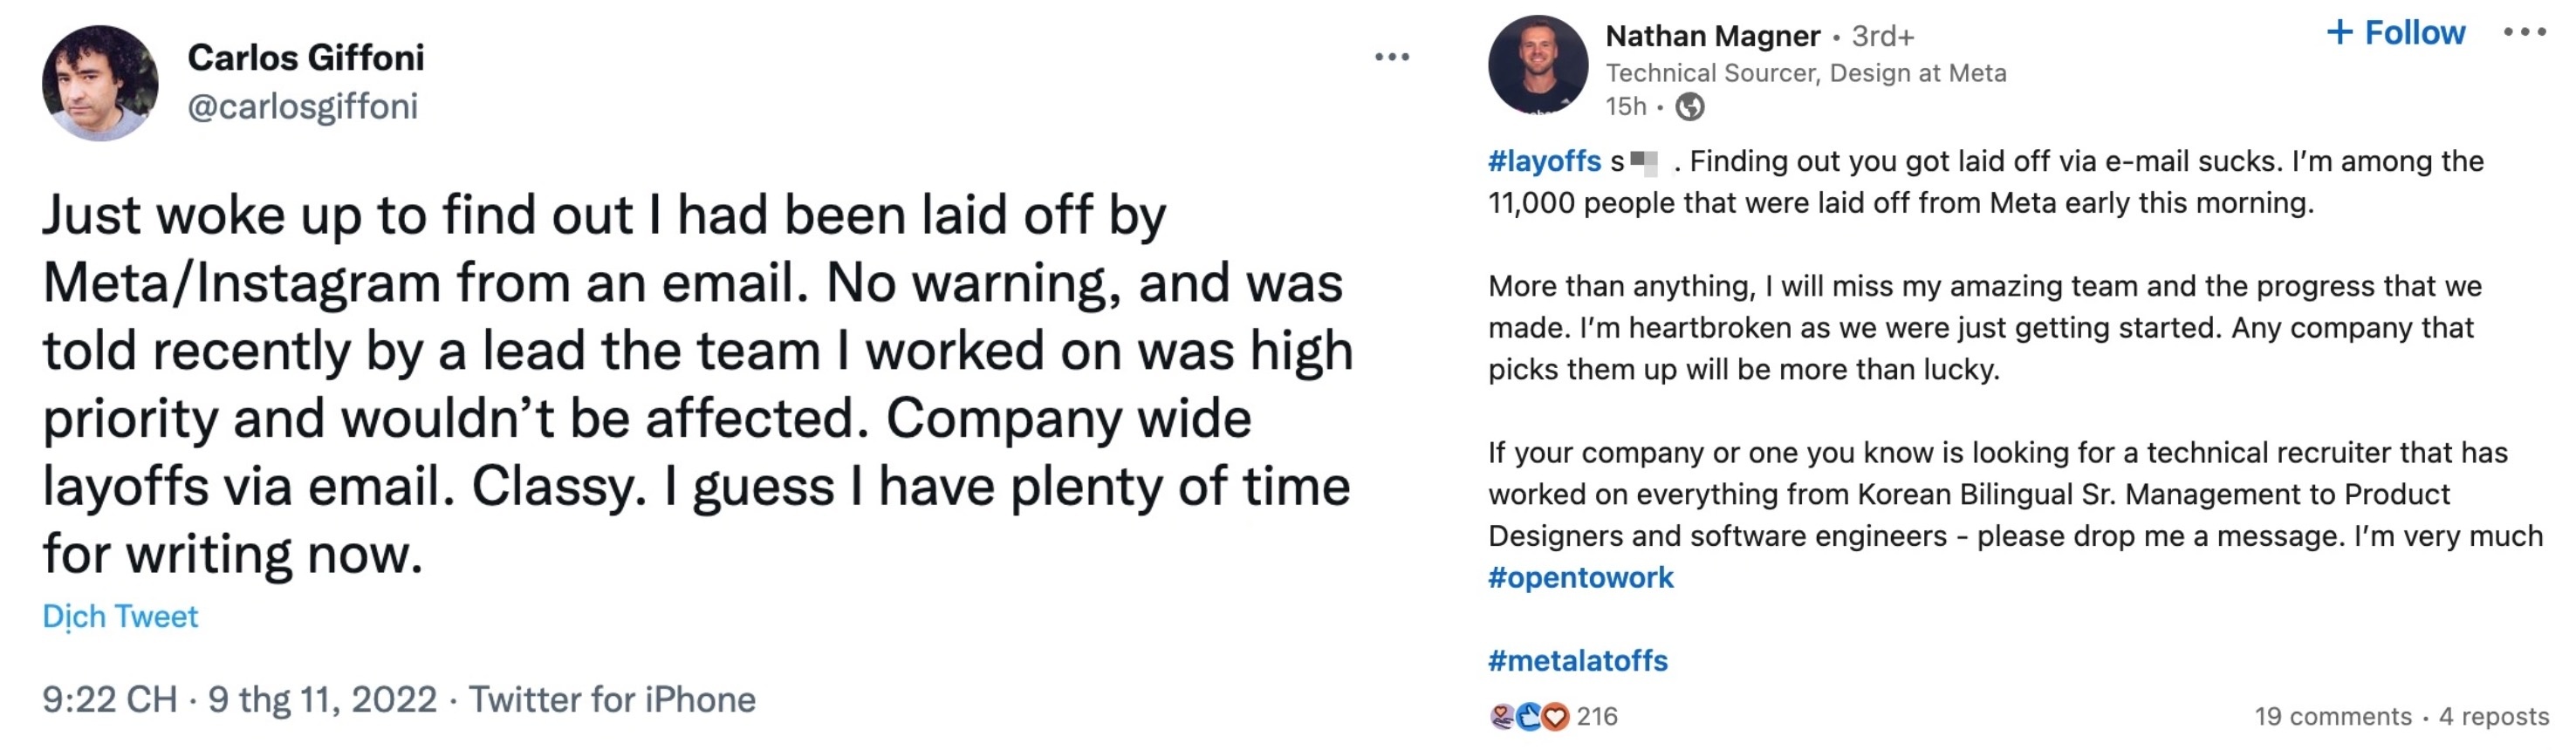Open Carlos Giffoni's profile picture
This screenshot has width=2576, height=750.
[x=100, y=83]
